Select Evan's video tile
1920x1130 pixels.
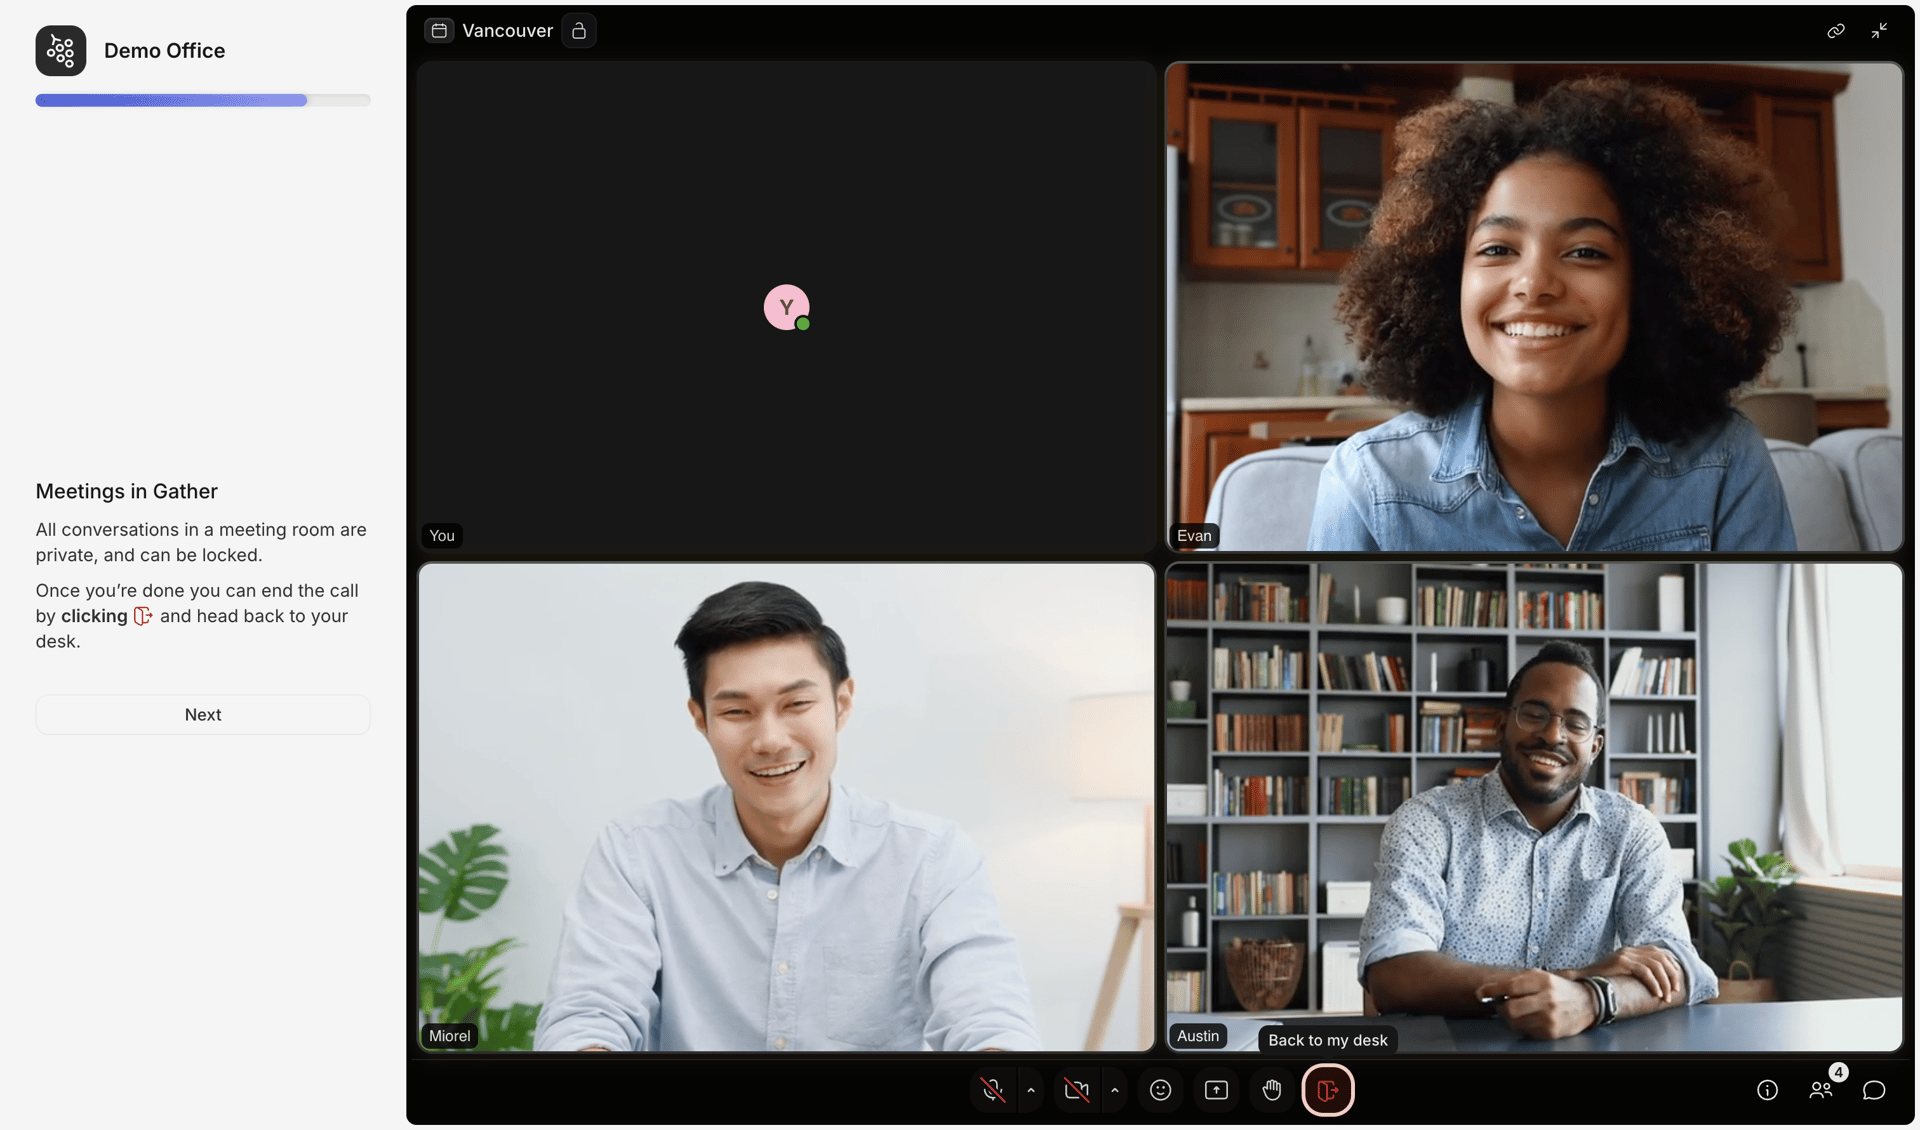1535,307
